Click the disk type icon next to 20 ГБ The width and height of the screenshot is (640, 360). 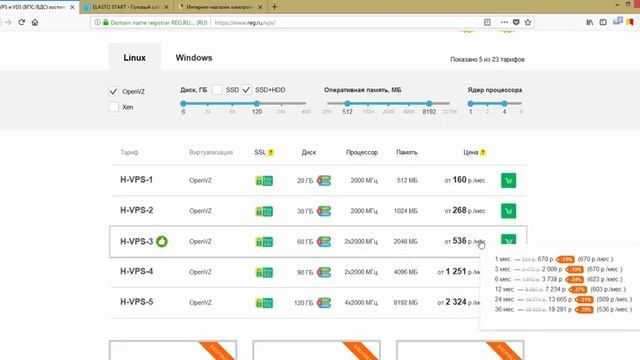(324, 180)
